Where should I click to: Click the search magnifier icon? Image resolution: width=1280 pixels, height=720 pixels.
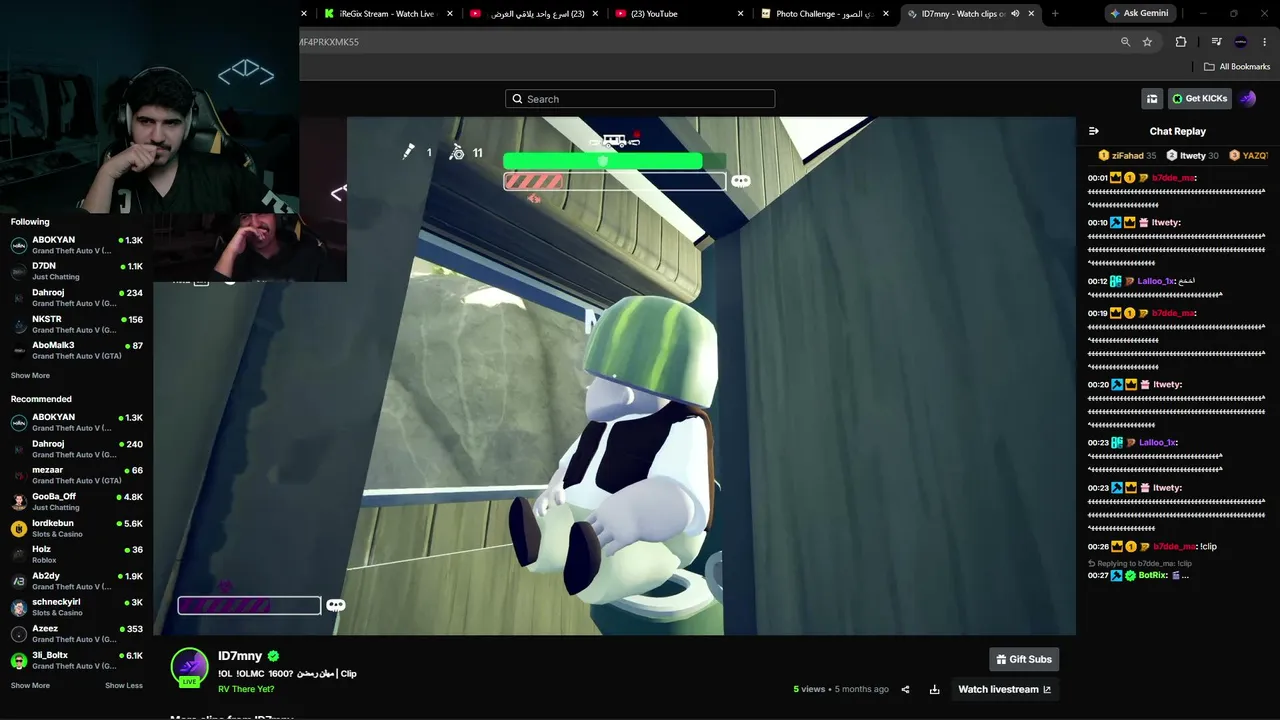point(517,99)
